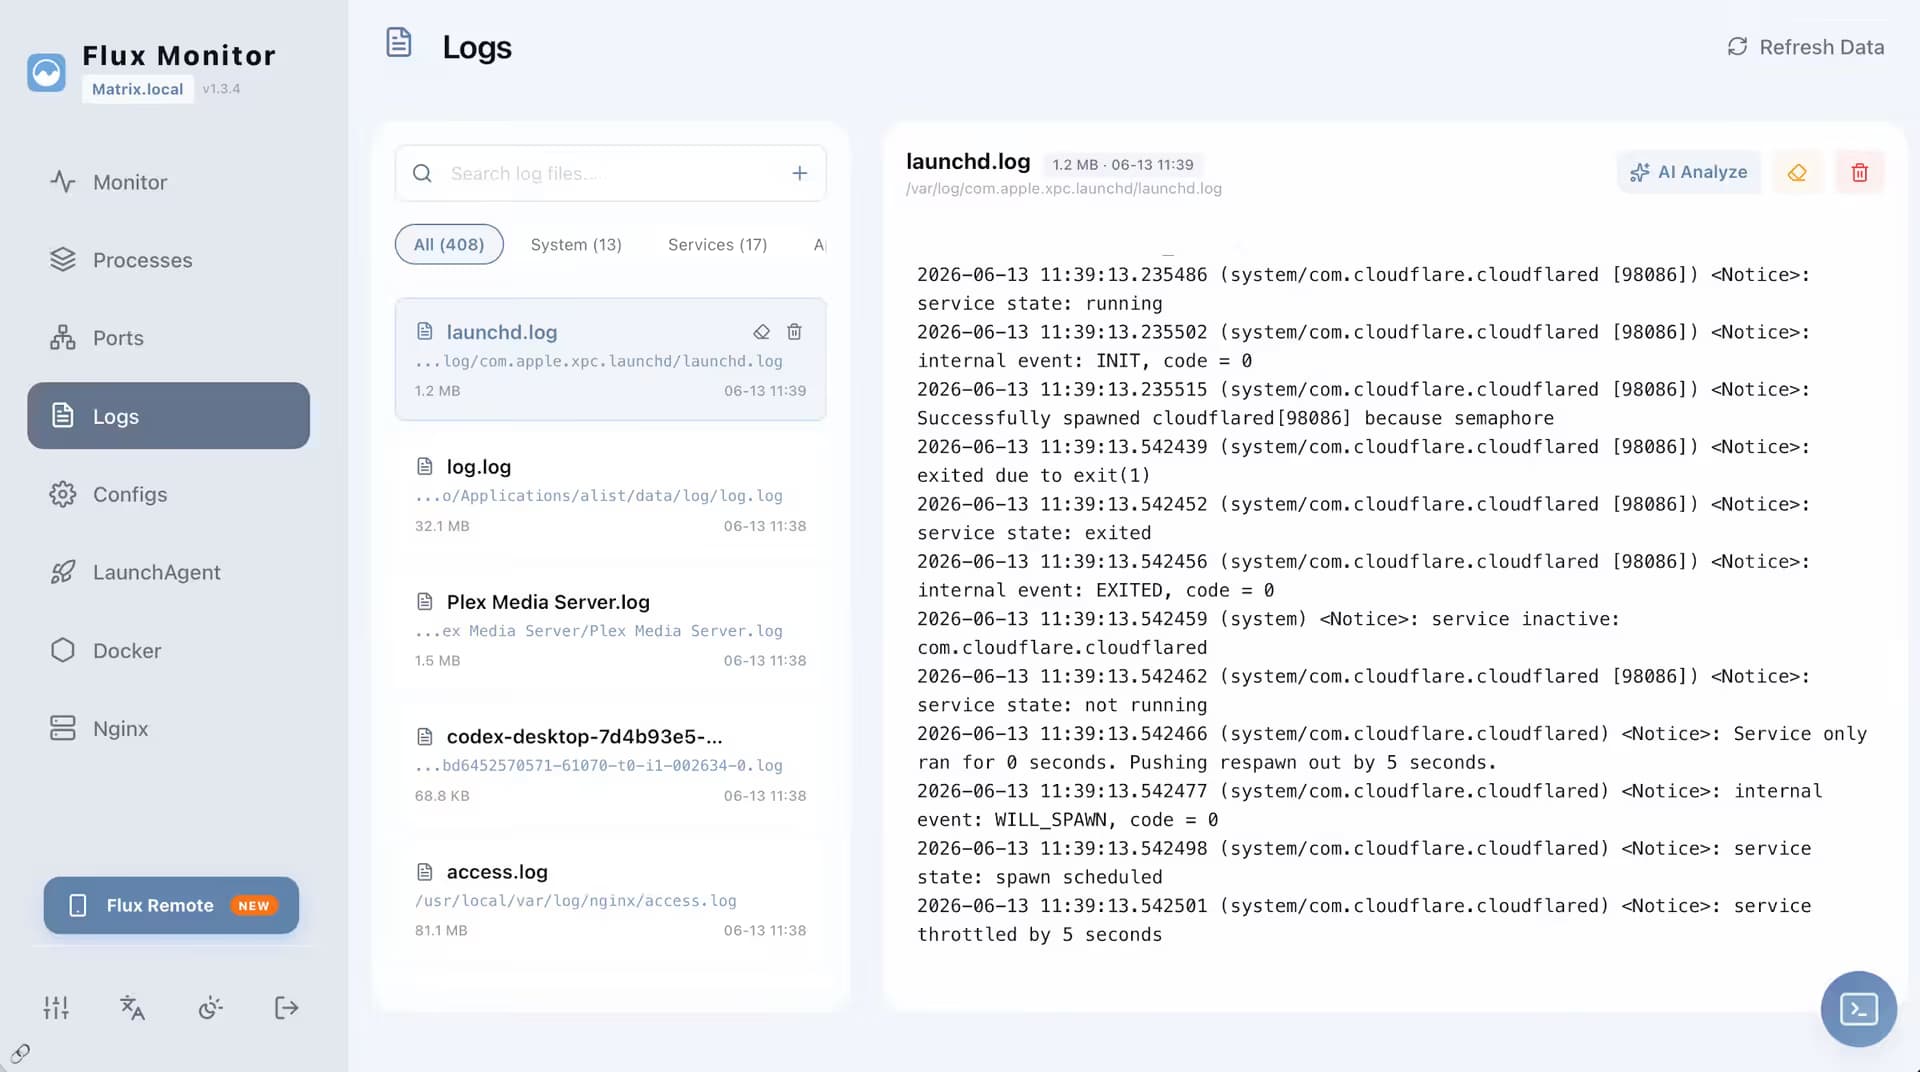Viewport: 1920px width, 1072px height.
Task: Open the nginx access.log file
Action: [610, 899]
